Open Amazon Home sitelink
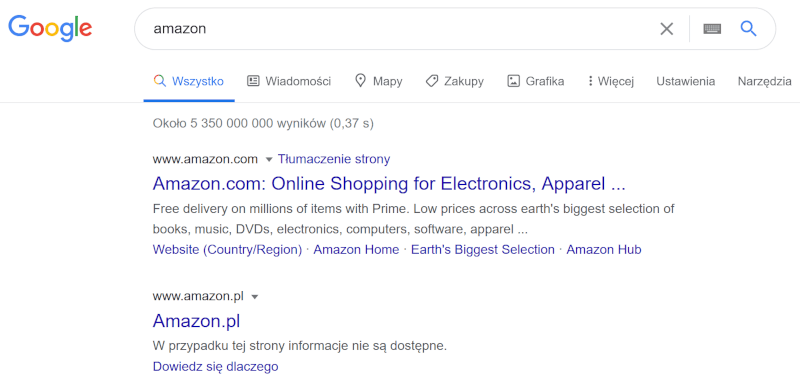800x382 pixels. (356, 250)
